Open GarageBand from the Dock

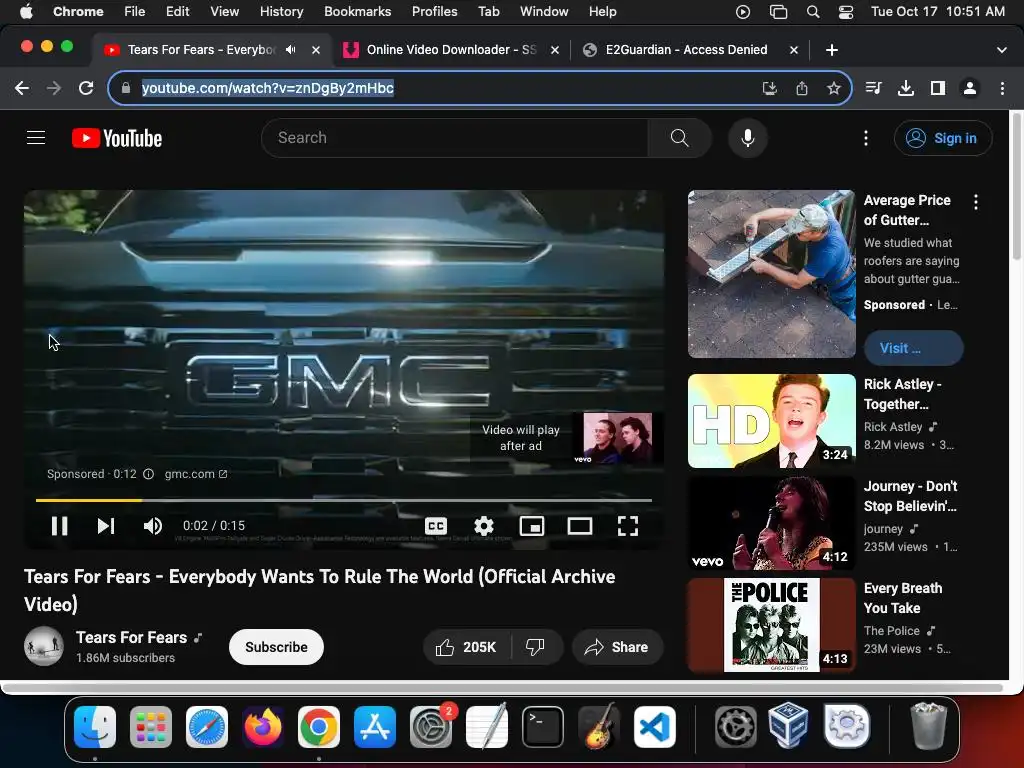[599, 726]
